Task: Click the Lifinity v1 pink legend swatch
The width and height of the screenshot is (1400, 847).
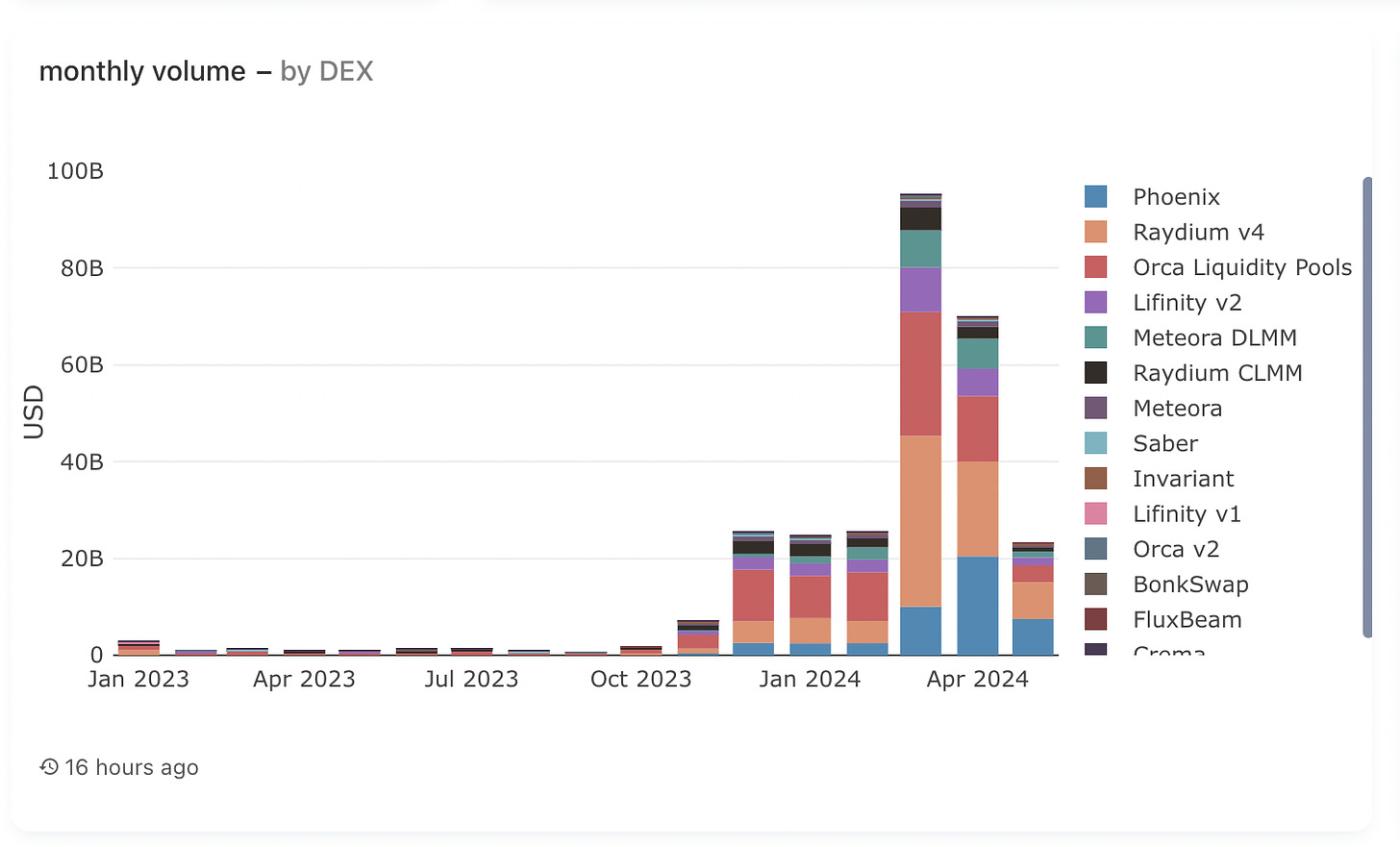Action: coord(1096,514)
